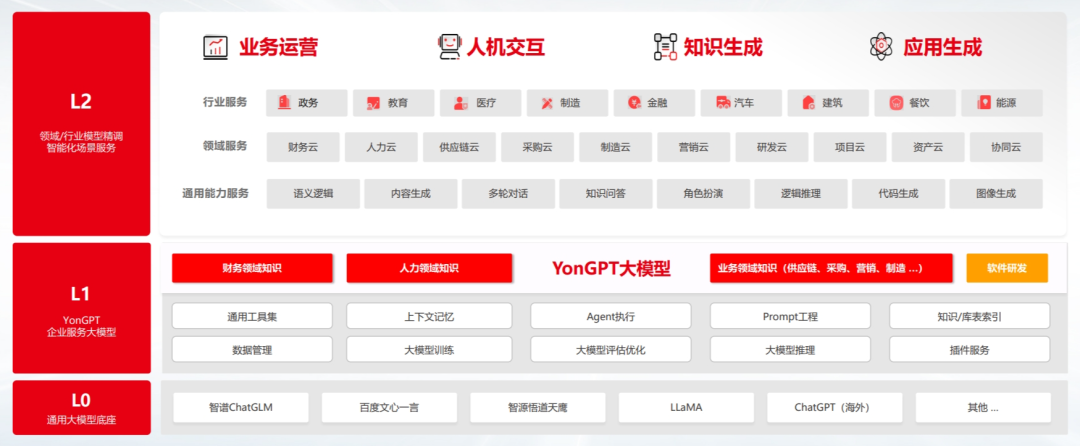This screenshot has height=446, width=1080.
Task: Select the Agent执行 module
Action: pos(610,316)
